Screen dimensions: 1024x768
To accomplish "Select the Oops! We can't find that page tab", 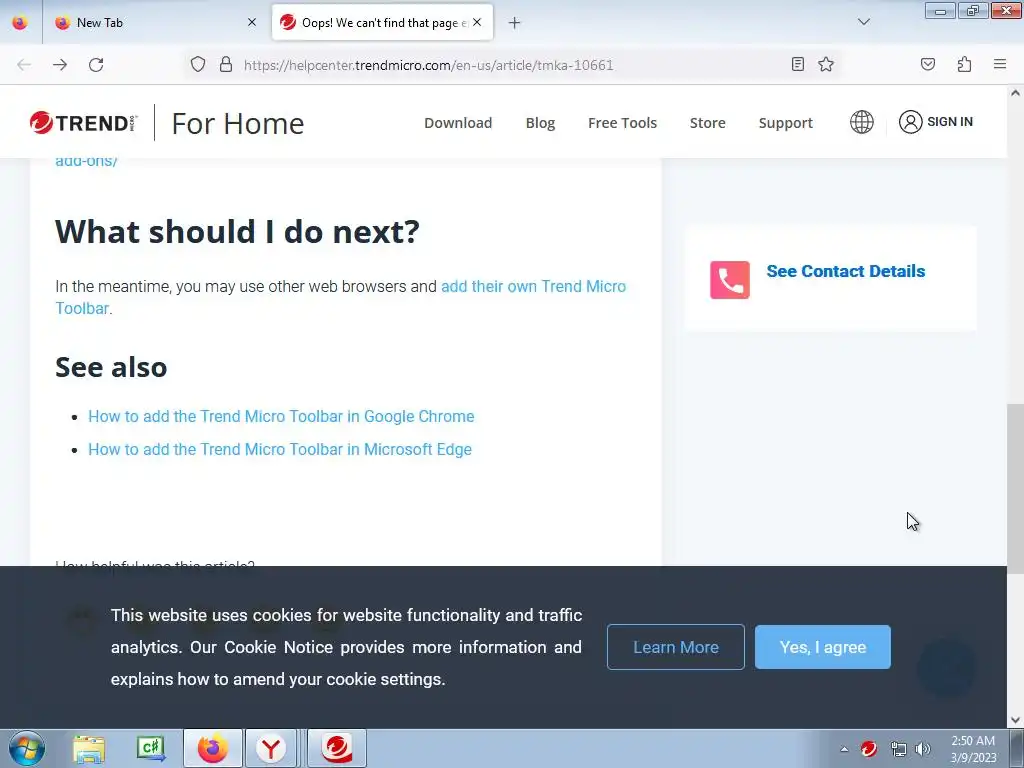I will (382, 22).
